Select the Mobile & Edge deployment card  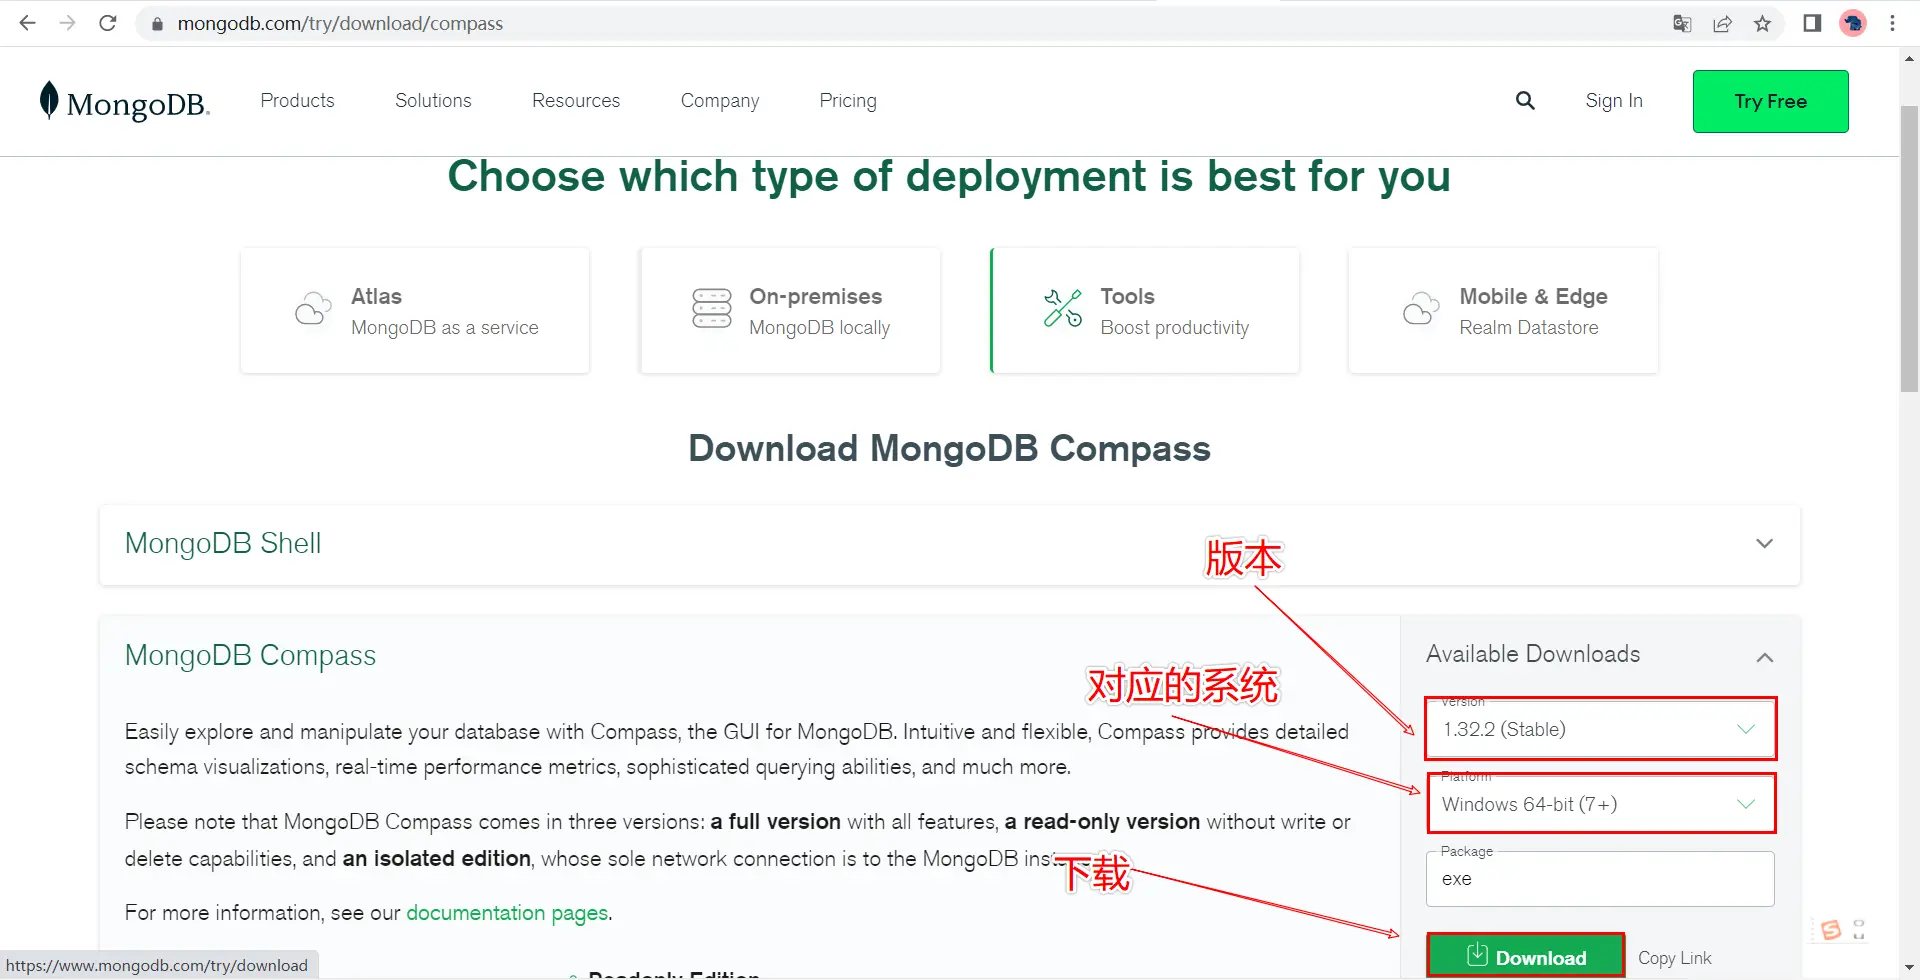pyautogui.click(x=1503, y=310)
